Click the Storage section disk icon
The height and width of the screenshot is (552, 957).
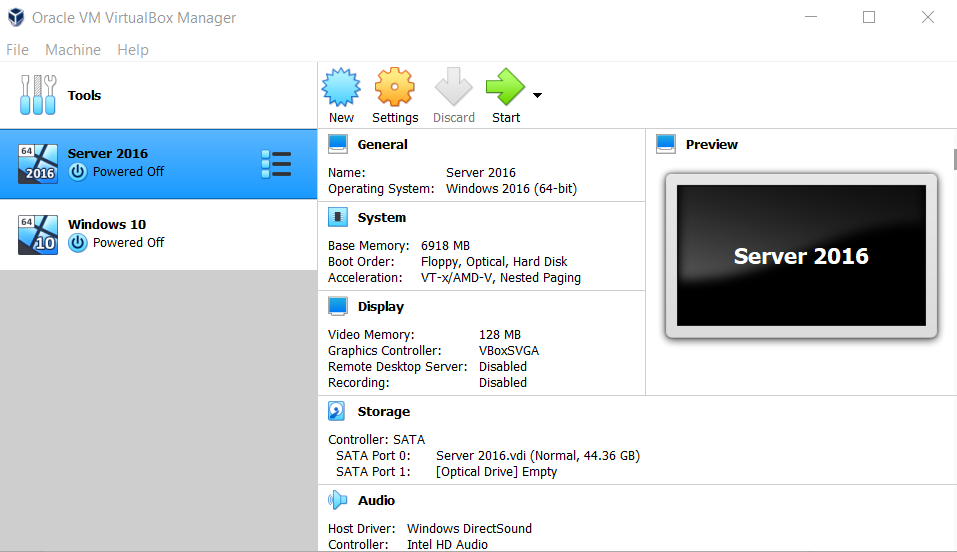(x=337, y=411)
